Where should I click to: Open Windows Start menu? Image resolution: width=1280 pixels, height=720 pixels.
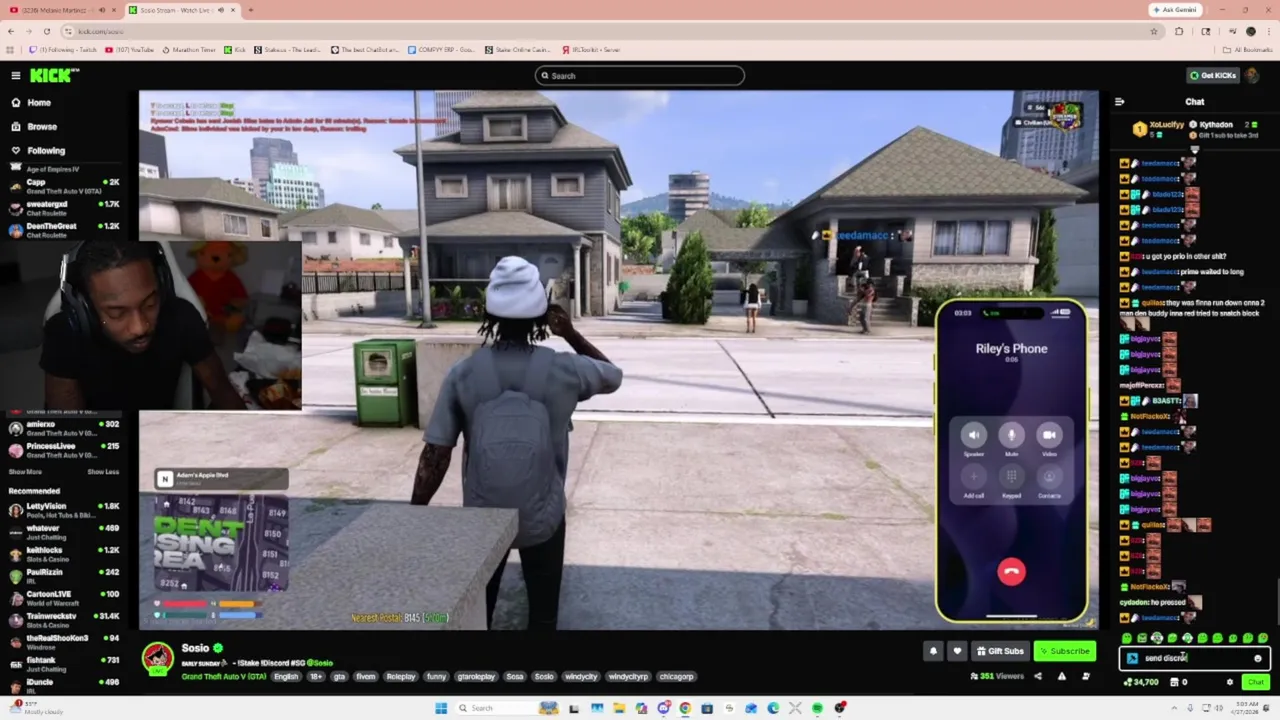[441, 708]
